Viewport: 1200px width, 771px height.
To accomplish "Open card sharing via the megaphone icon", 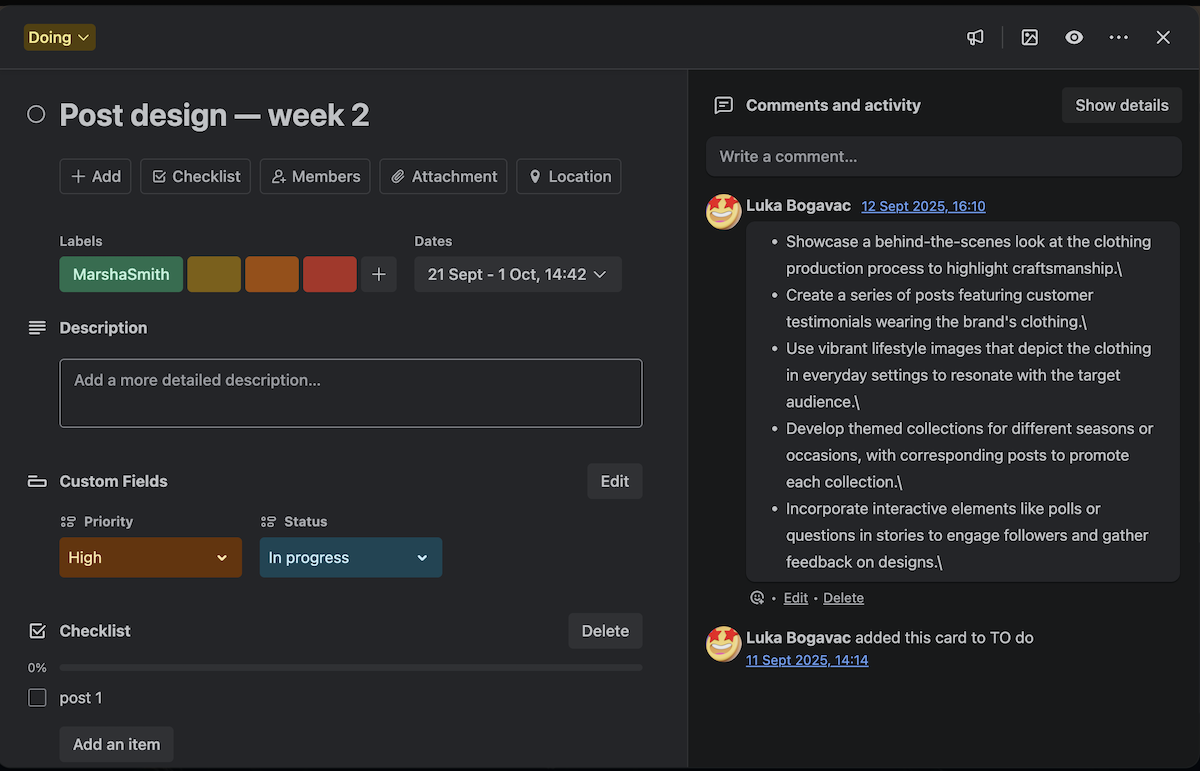I will click(x=975, y=37).
